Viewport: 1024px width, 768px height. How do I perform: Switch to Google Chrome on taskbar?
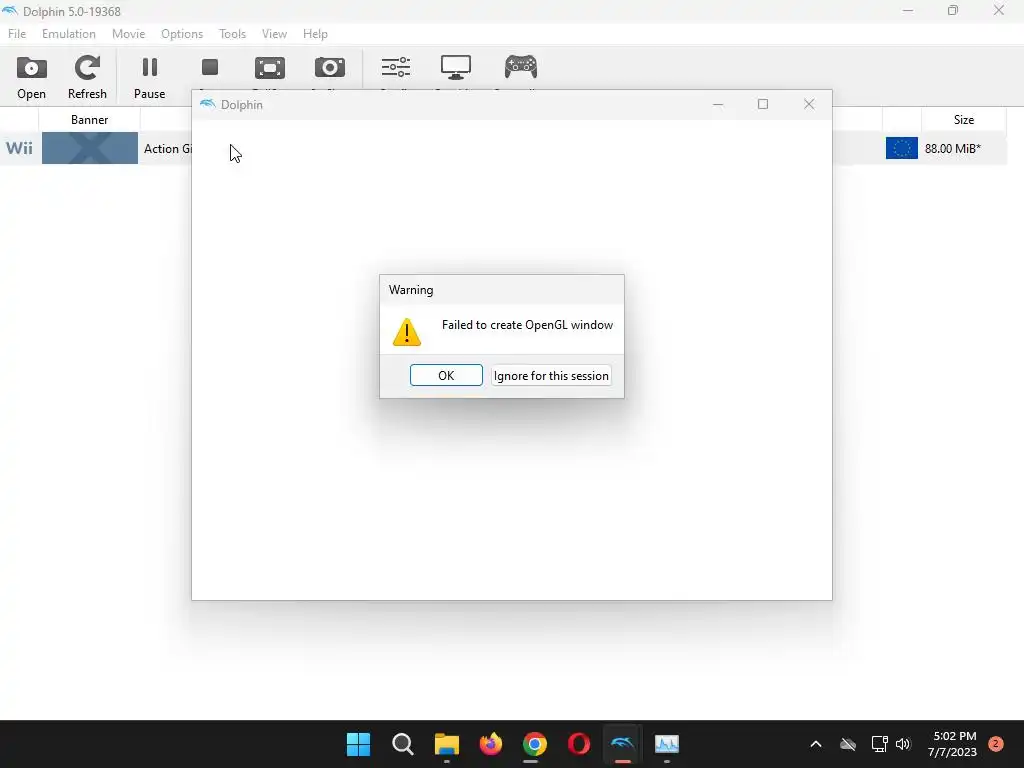click(x=534, y=744)
